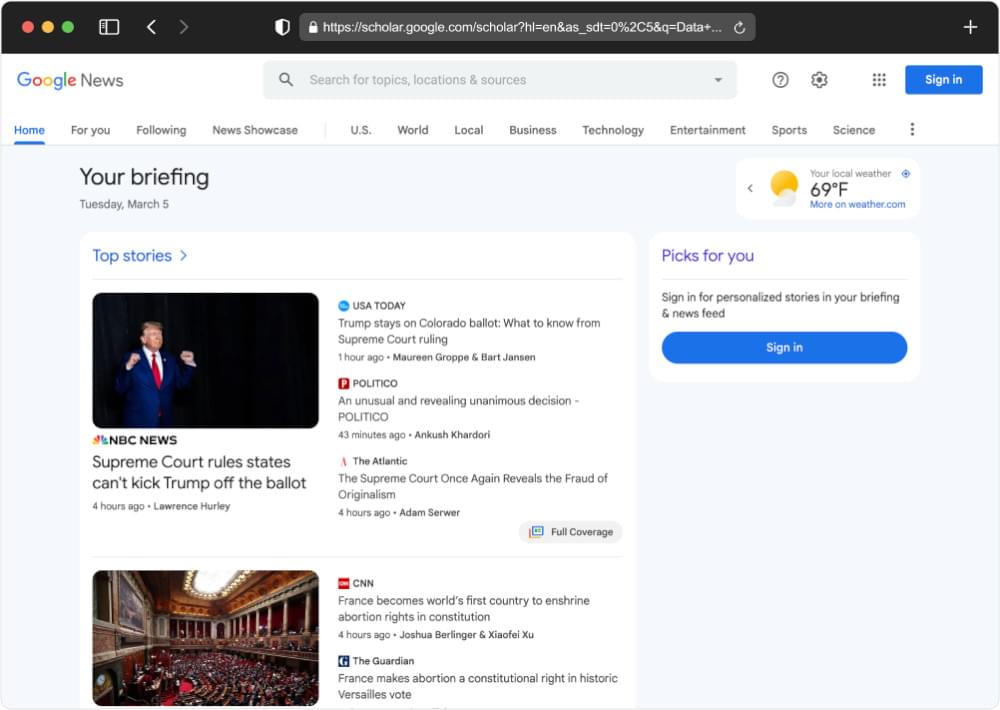This screenshot has height=710, width=1000.
Task: Select the USA TODAY source icon
Action: (342, 305)
